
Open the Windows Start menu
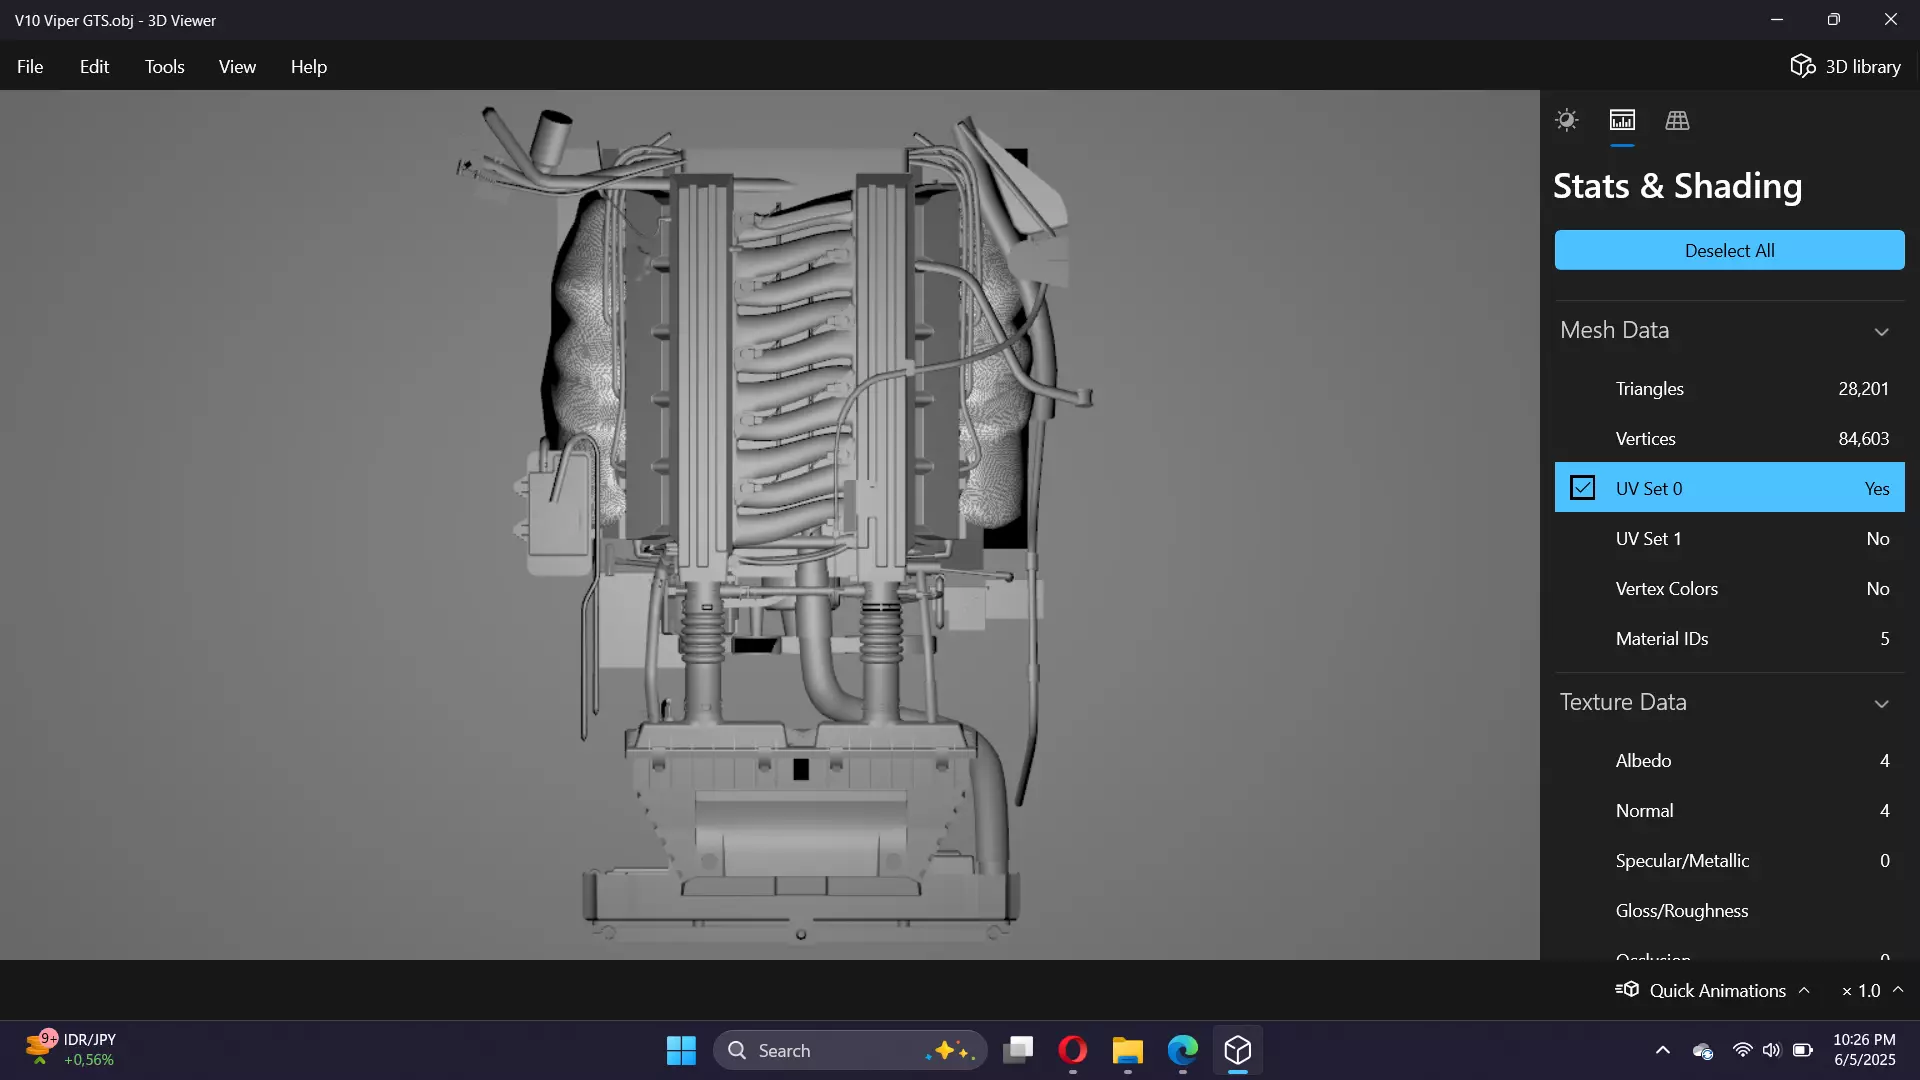681,1050
